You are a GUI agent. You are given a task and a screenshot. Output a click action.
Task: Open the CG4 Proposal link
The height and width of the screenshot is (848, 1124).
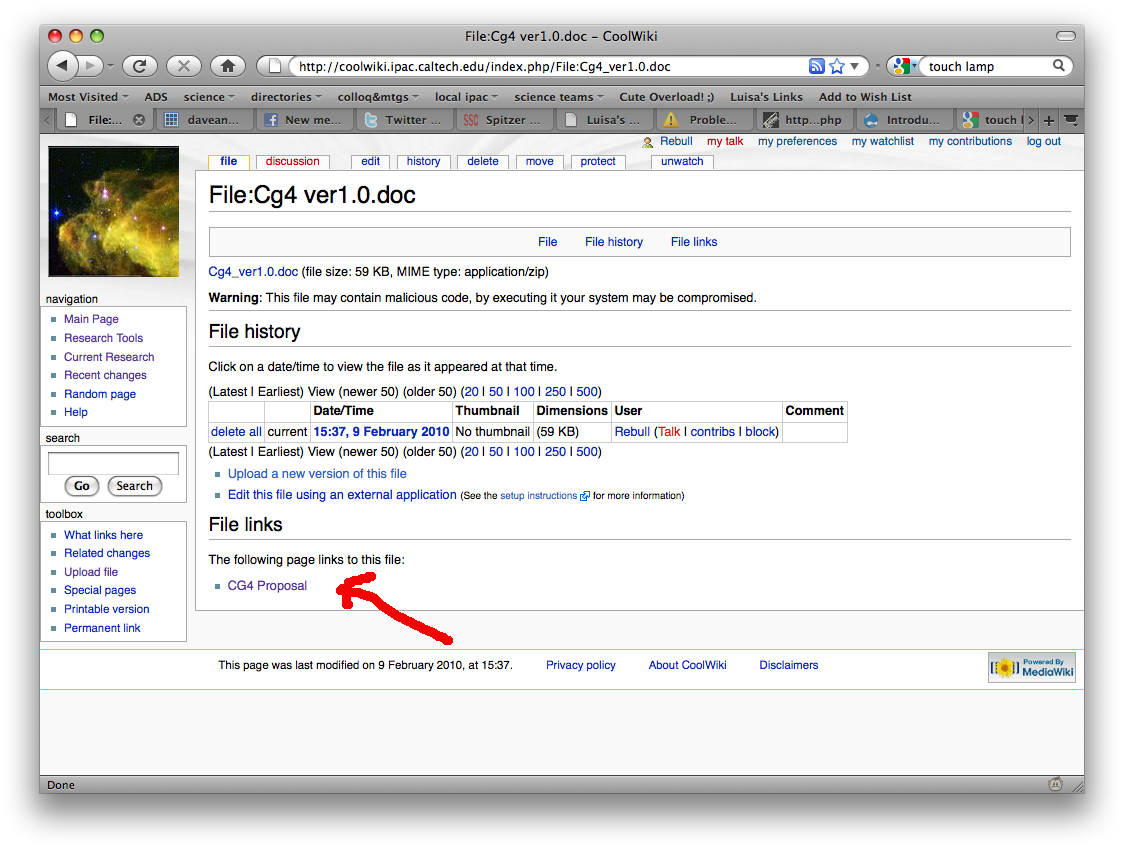click(x=267, y=586)
